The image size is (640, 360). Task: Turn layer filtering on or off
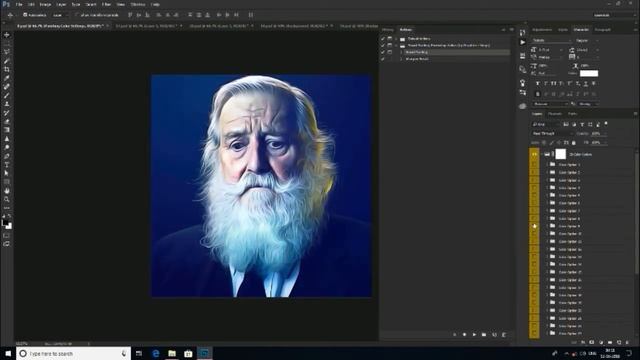coord(606,123)
